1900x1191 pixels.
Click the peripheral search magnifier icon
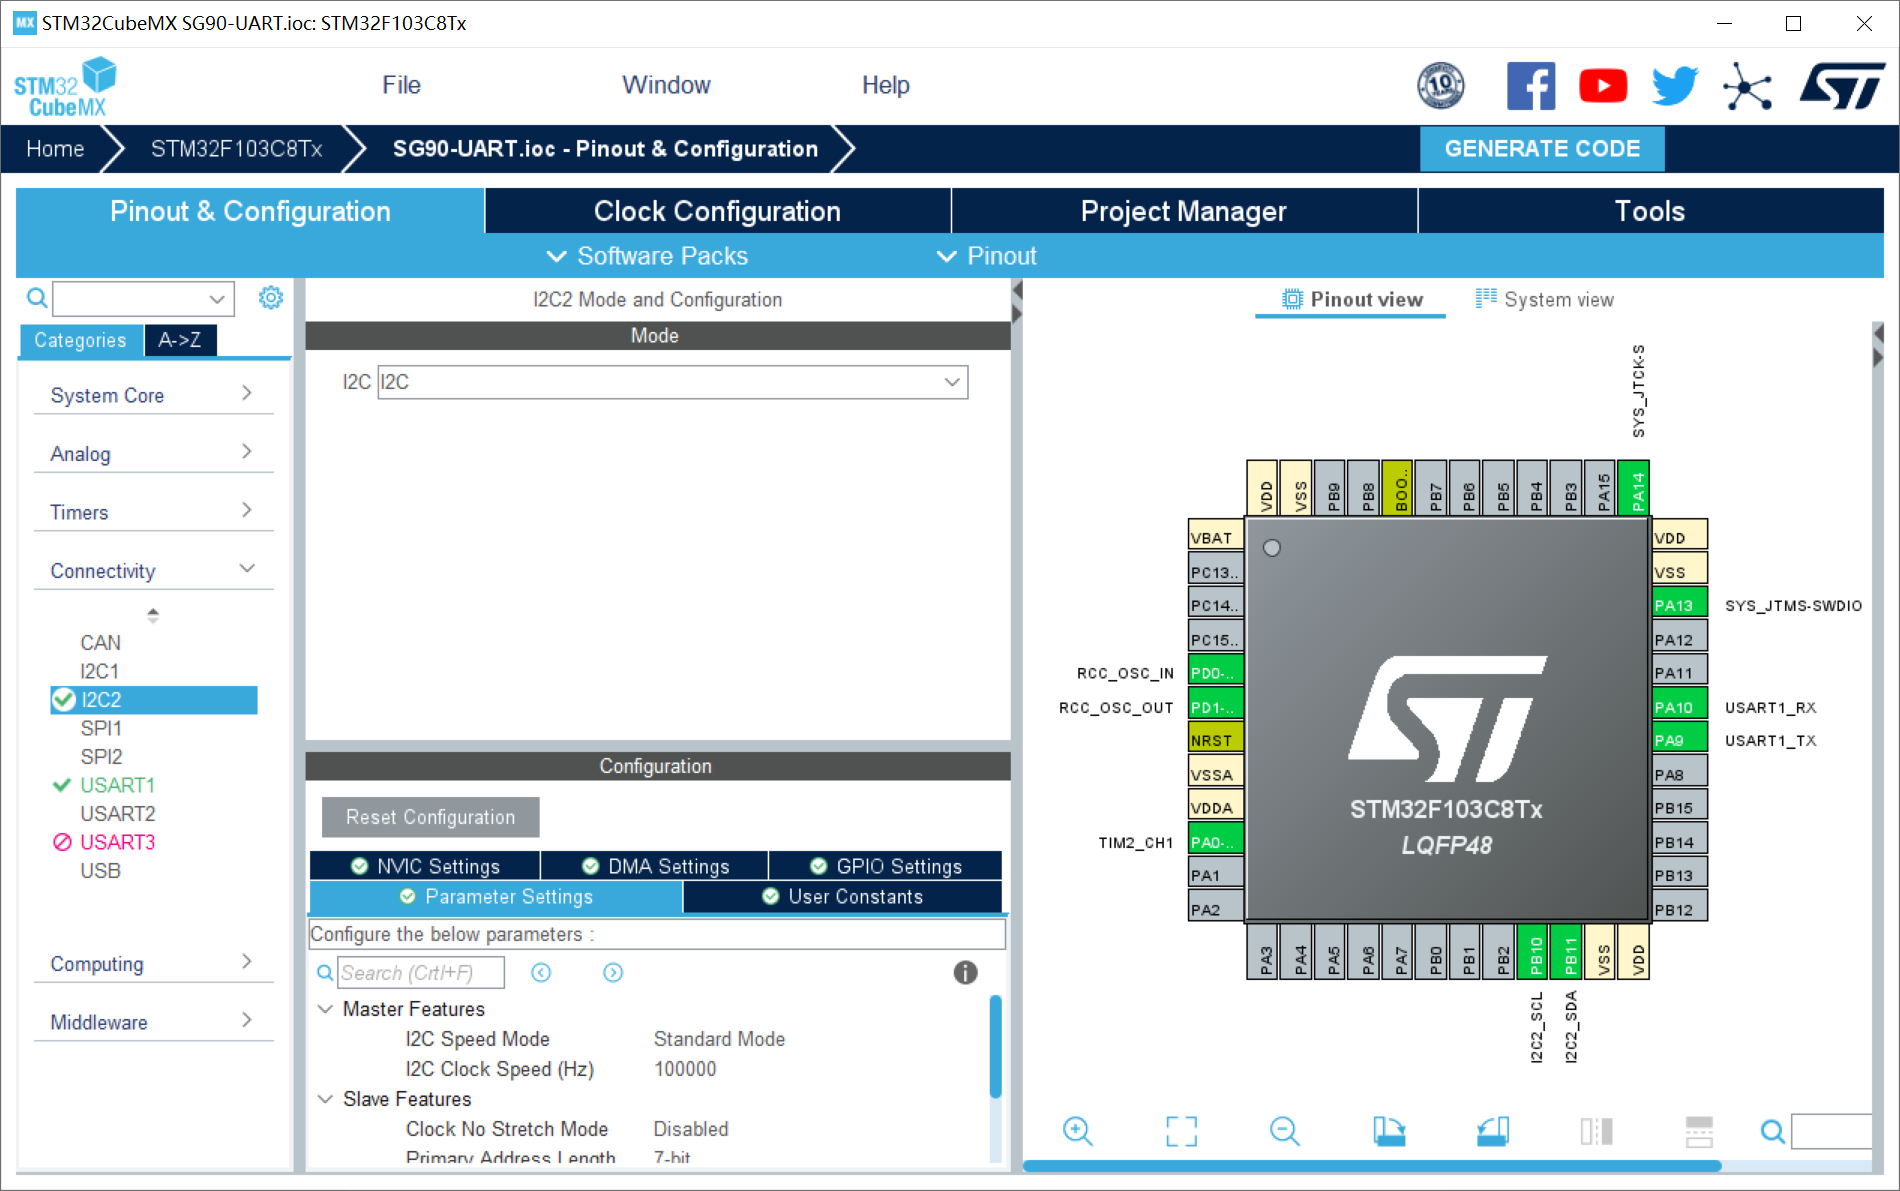[37, 298]
